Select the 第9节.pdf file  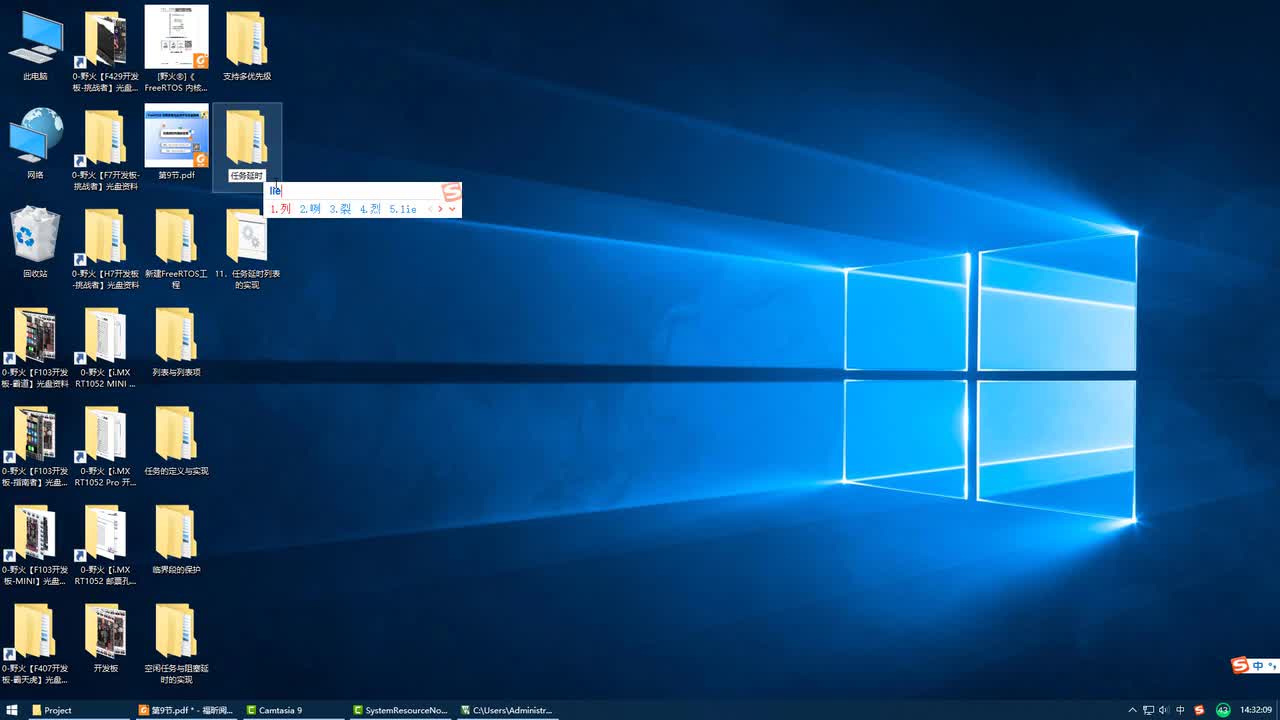[176, 142]
